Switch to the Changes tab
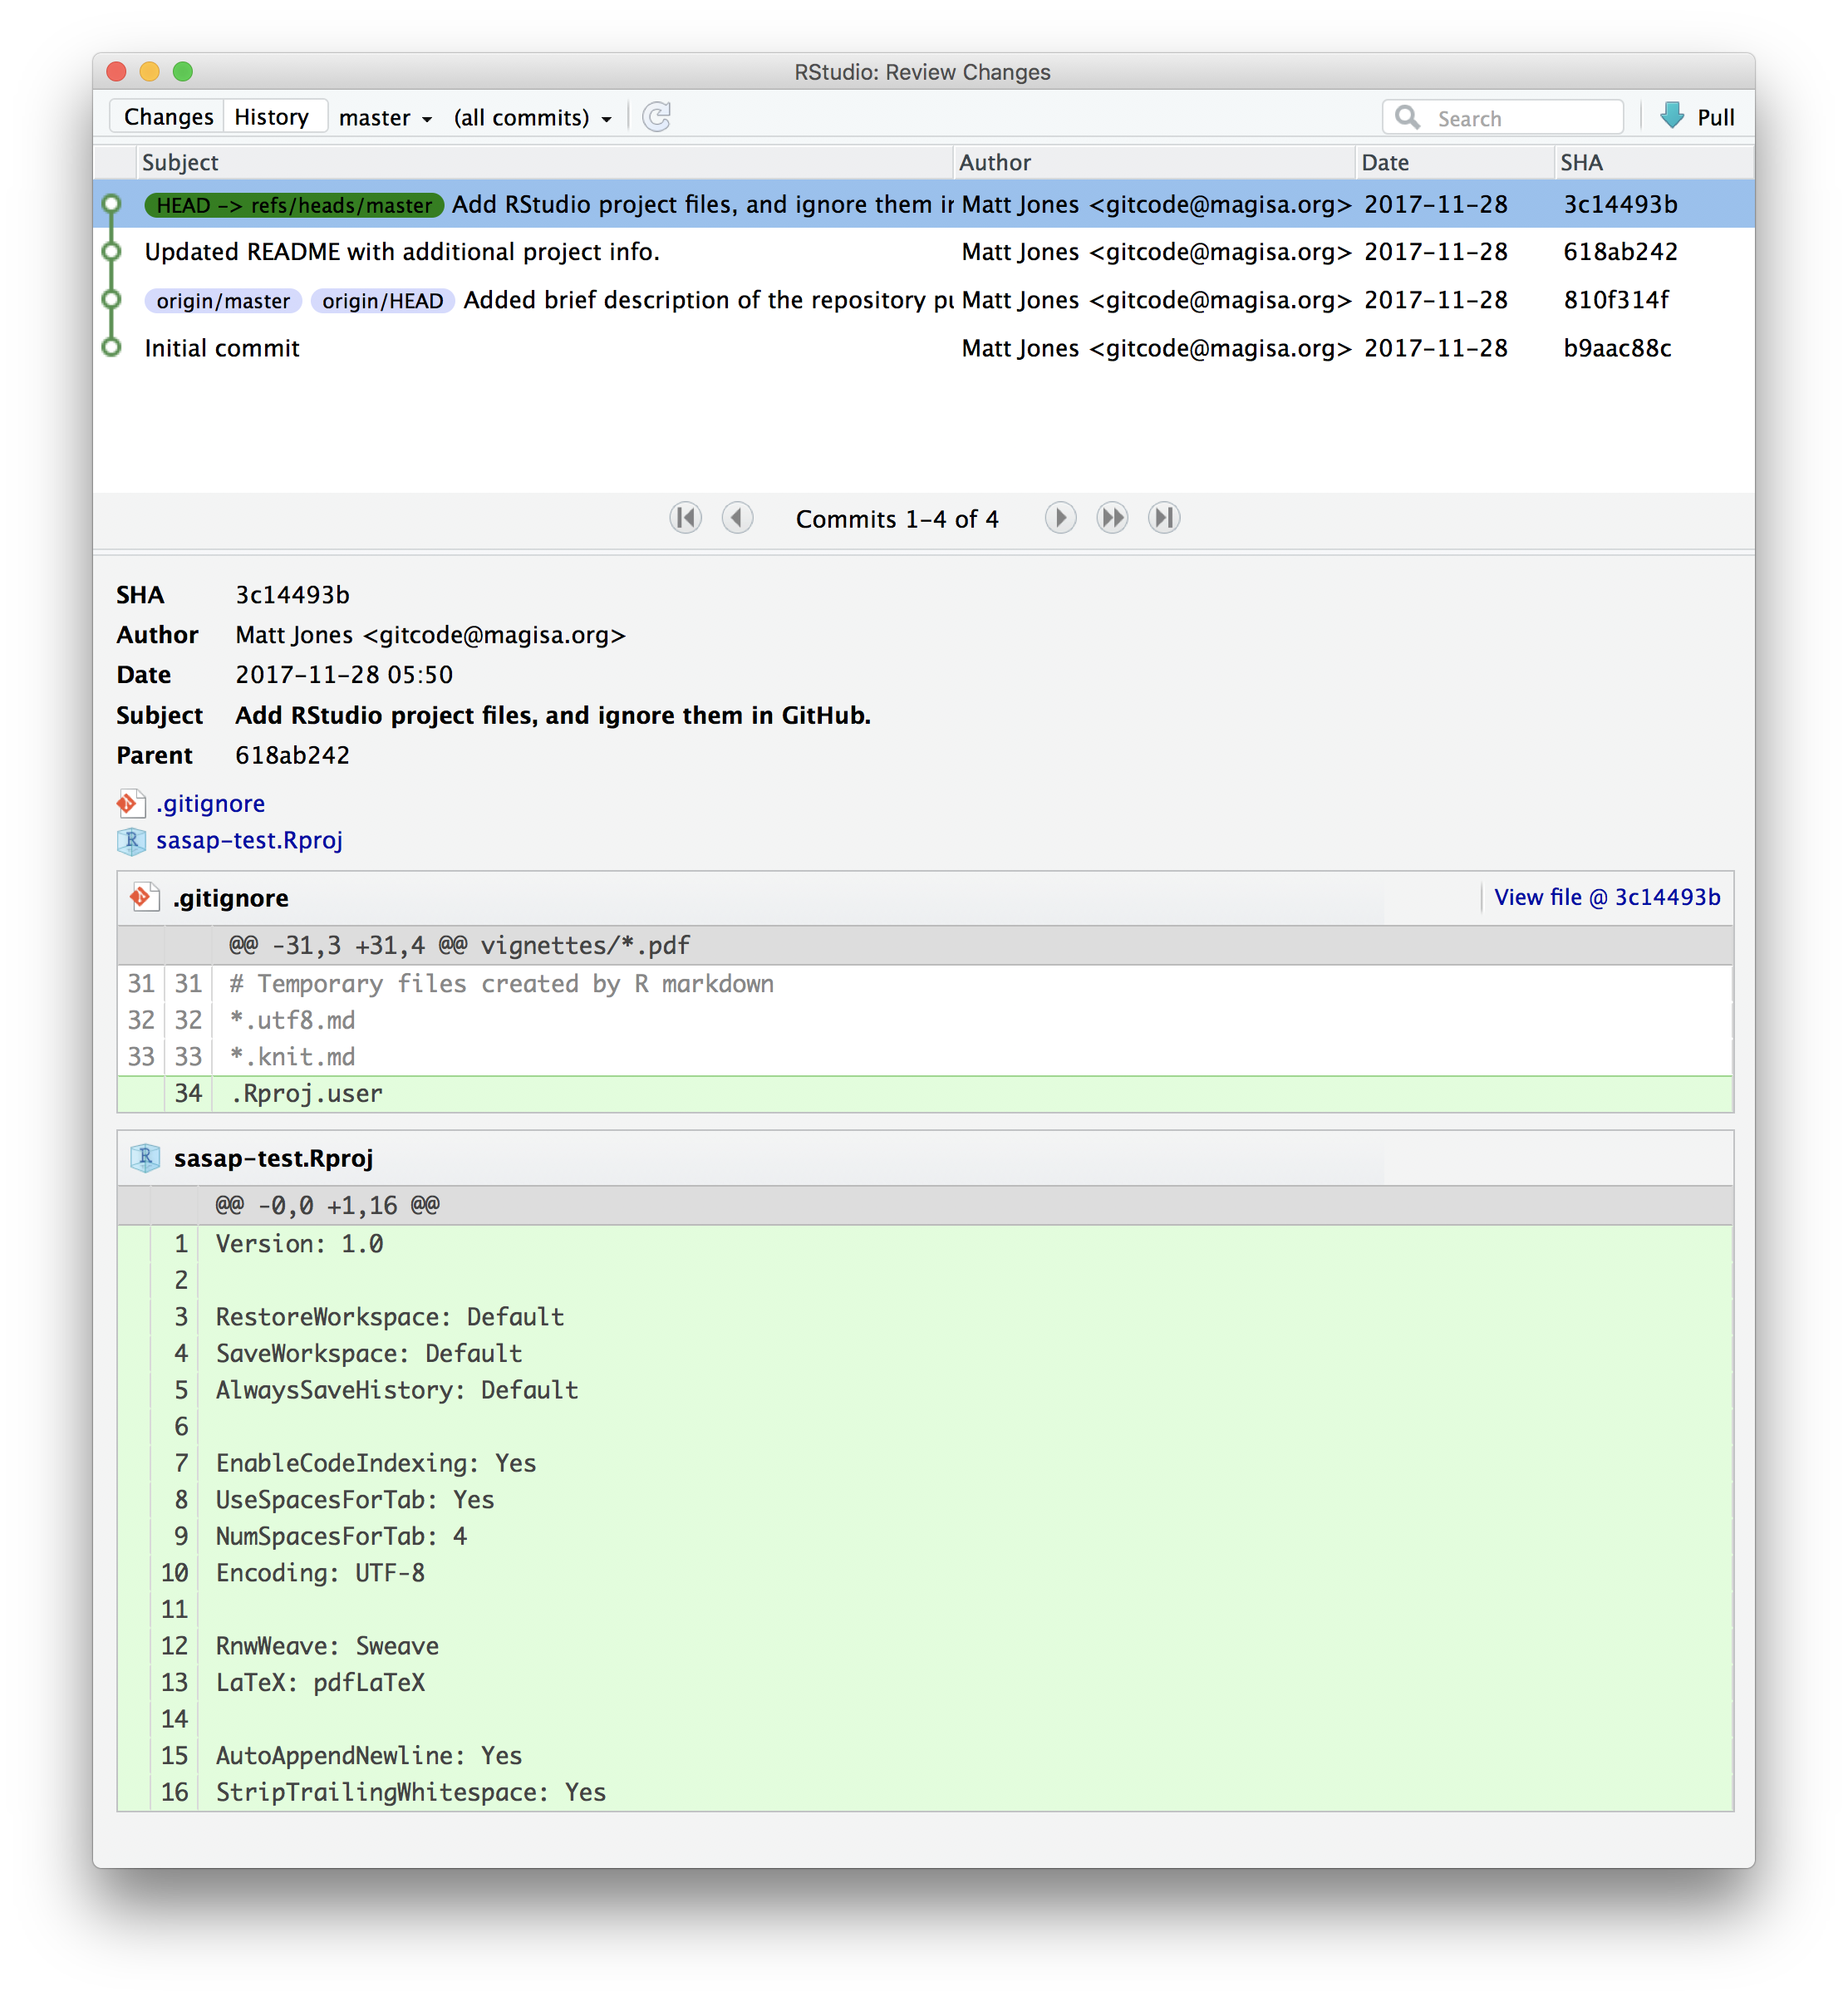This screenshot has height=2001, width=1848. (168, 117)
